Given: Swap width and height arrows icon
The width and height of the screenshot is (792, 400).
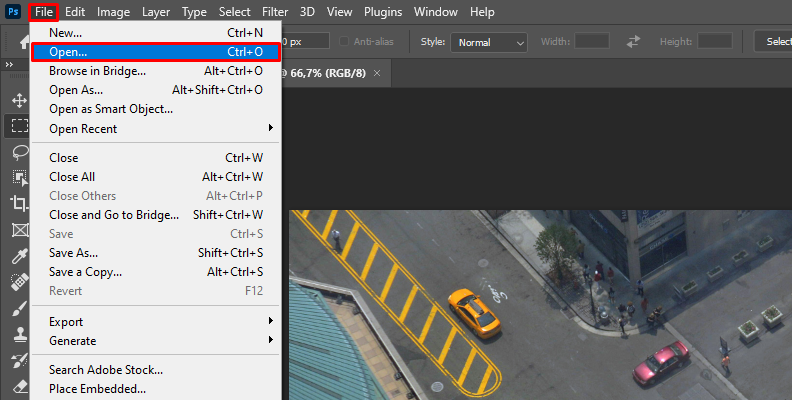Looking at the screenshot, I should click(633, 41).
